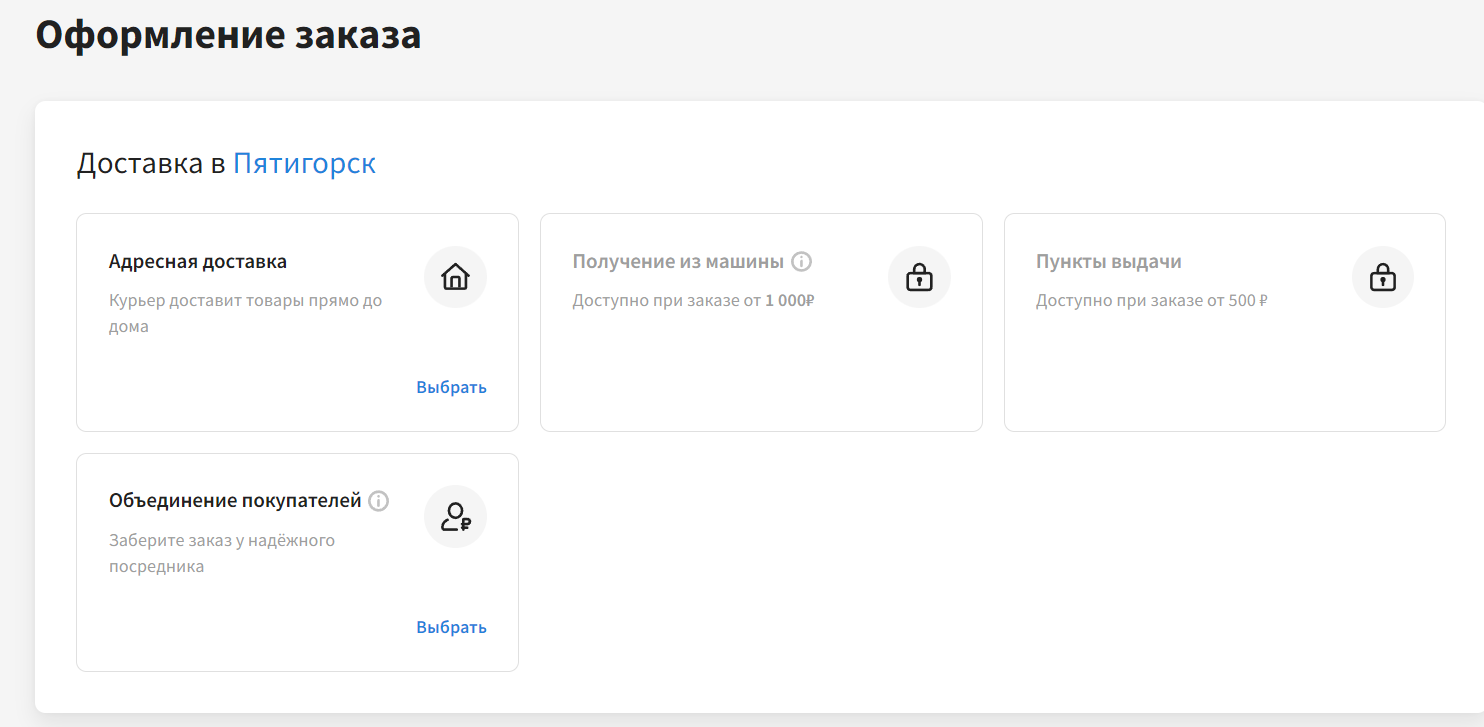This screenshot has height=727, width=1484.
Task: Click the Получение из машины title
Action: click(x=678, y=262)
